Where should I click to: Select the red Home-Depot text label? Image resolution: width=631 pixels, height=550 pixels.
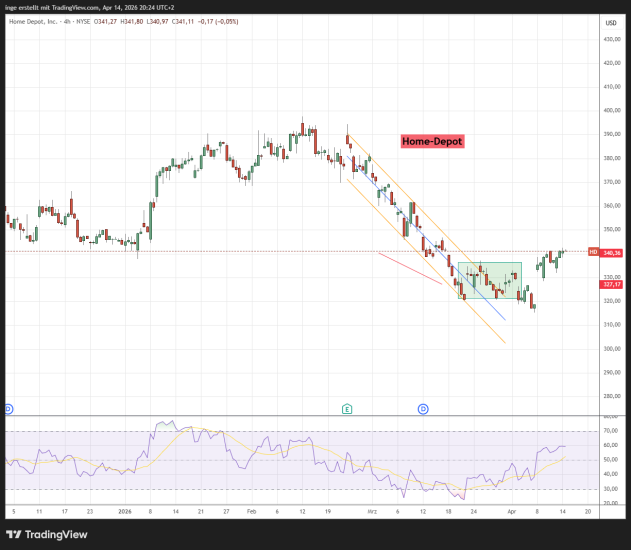(432, 142)
